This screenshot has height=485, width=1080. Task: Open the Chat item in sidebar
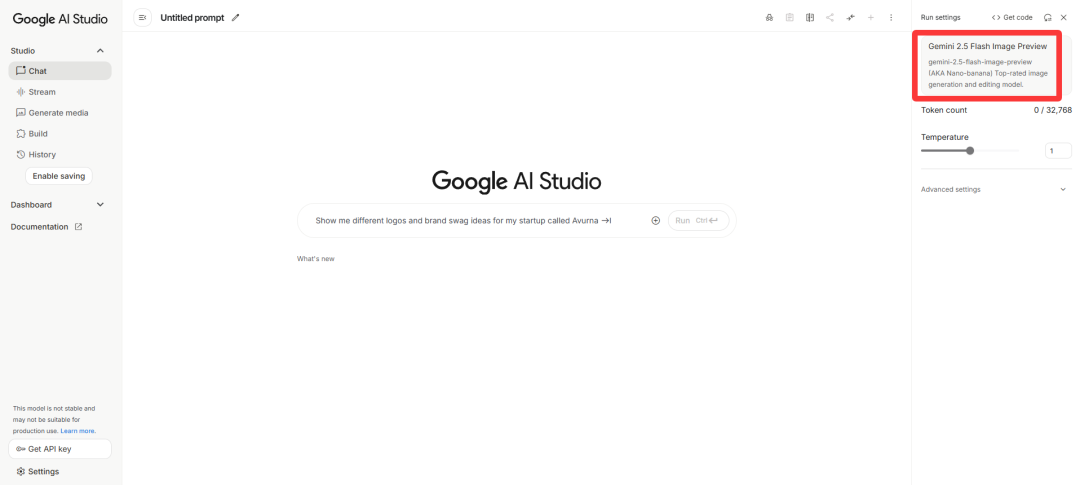click(60, 71)
